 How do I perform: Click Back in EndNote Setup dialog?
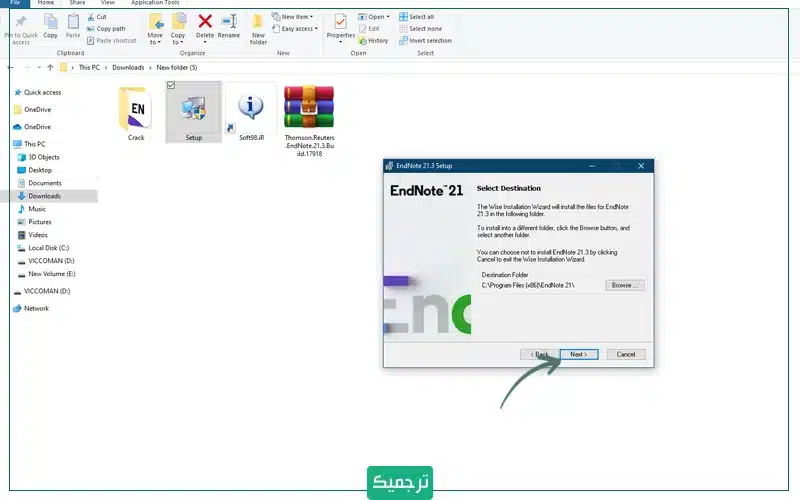pos(539,354)
